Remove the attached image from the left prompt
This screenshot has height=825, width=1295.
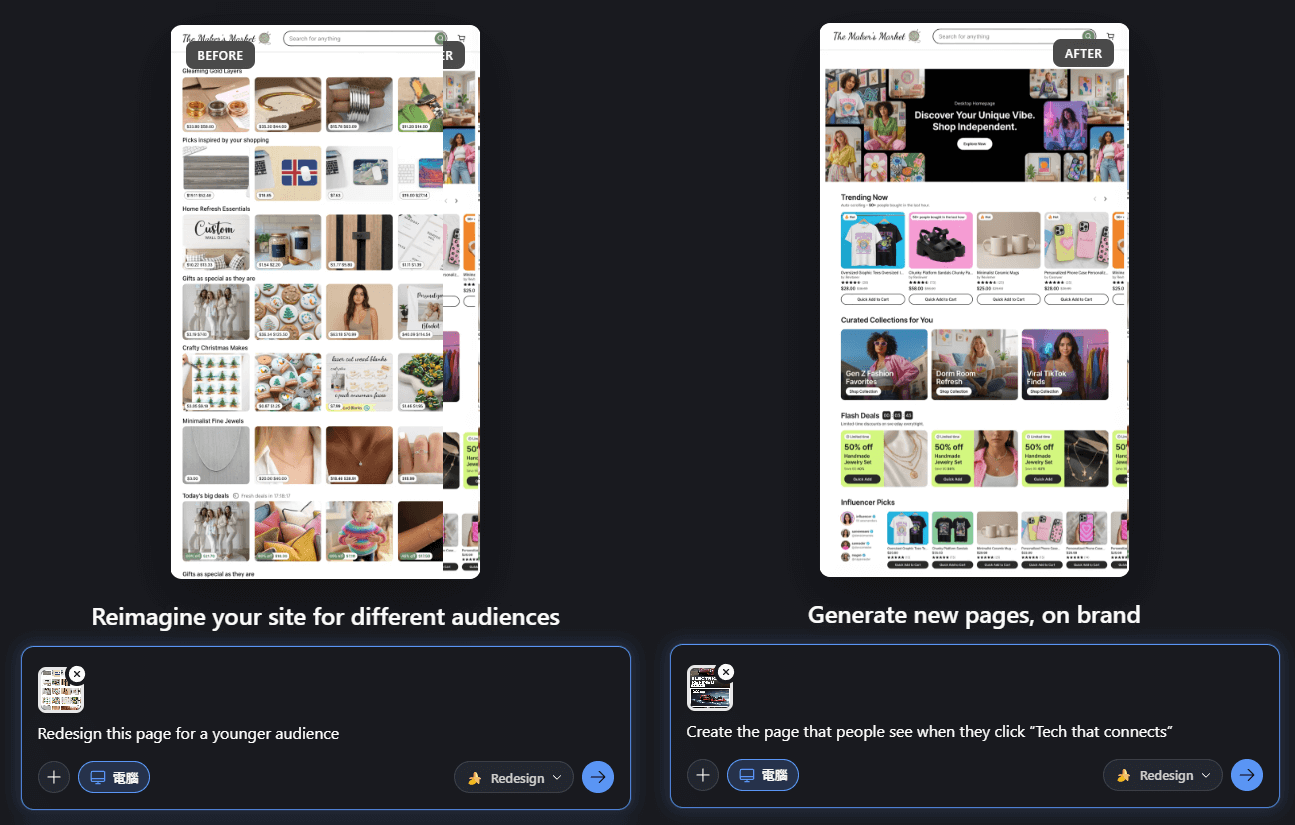77,674
